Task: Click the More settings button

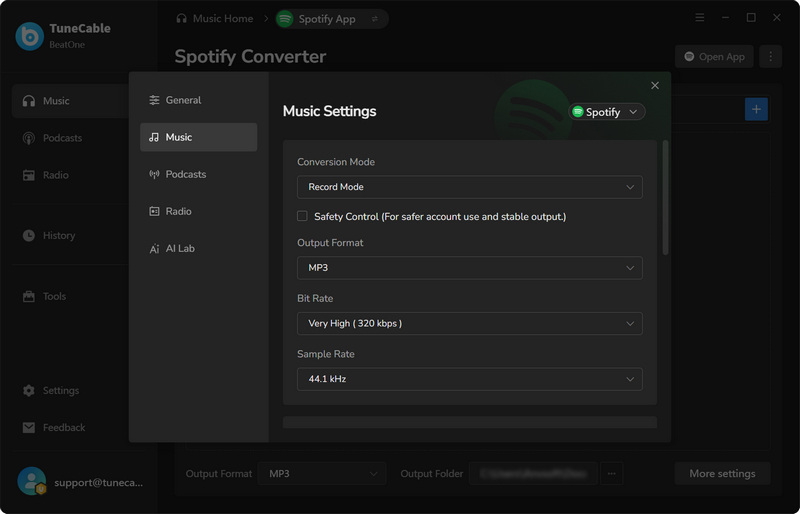Action: [x=722, y=474]
